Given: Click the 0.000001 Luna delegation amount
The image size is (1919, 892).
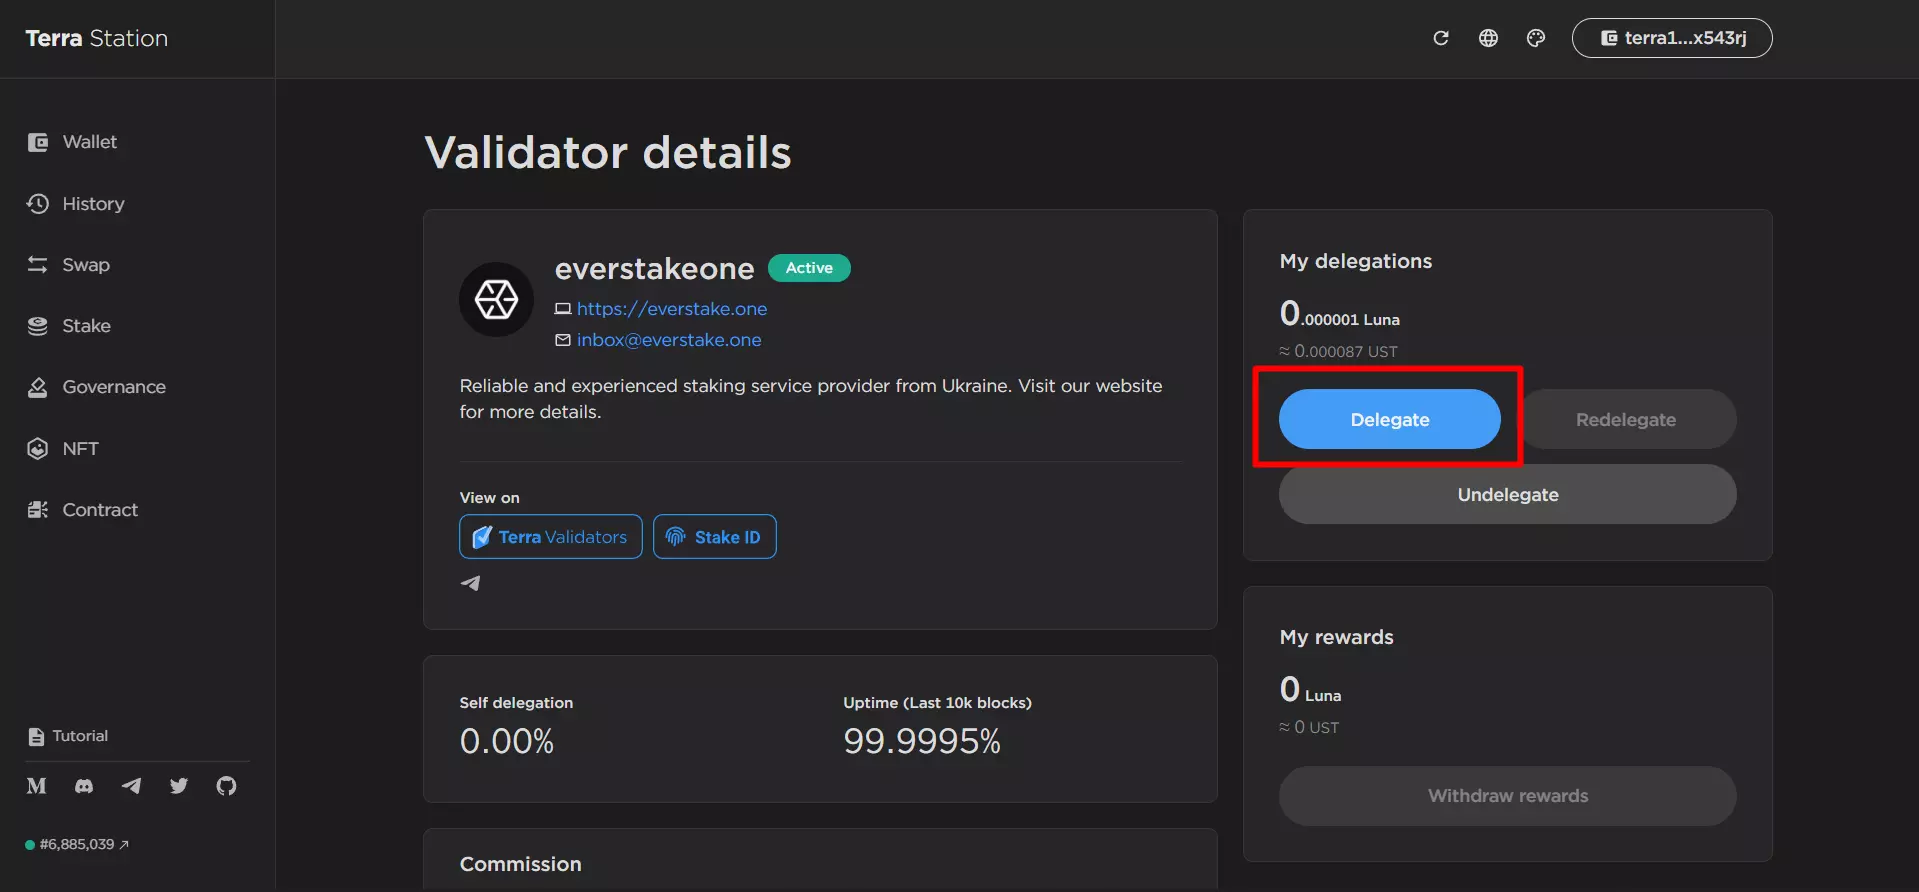Looking at the screenshot, I should click(1340, 314).
